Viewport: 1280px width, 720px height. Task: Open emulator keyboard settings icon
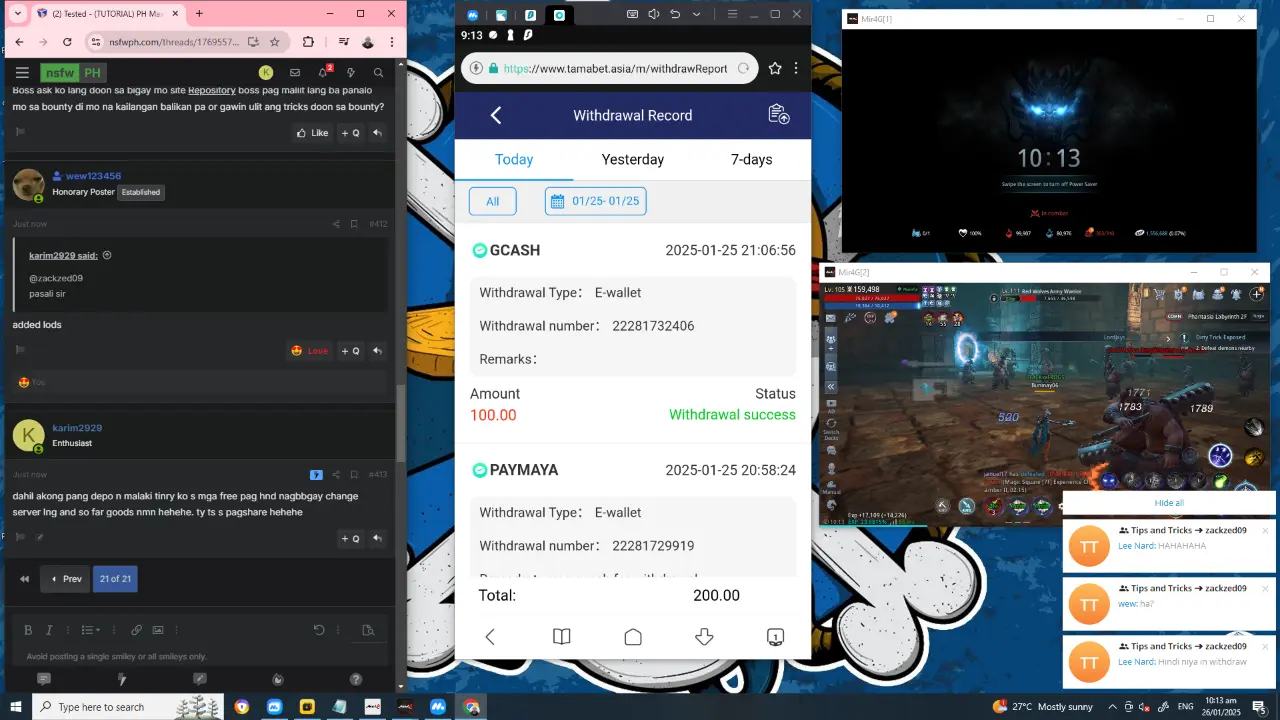pos(632,14)
